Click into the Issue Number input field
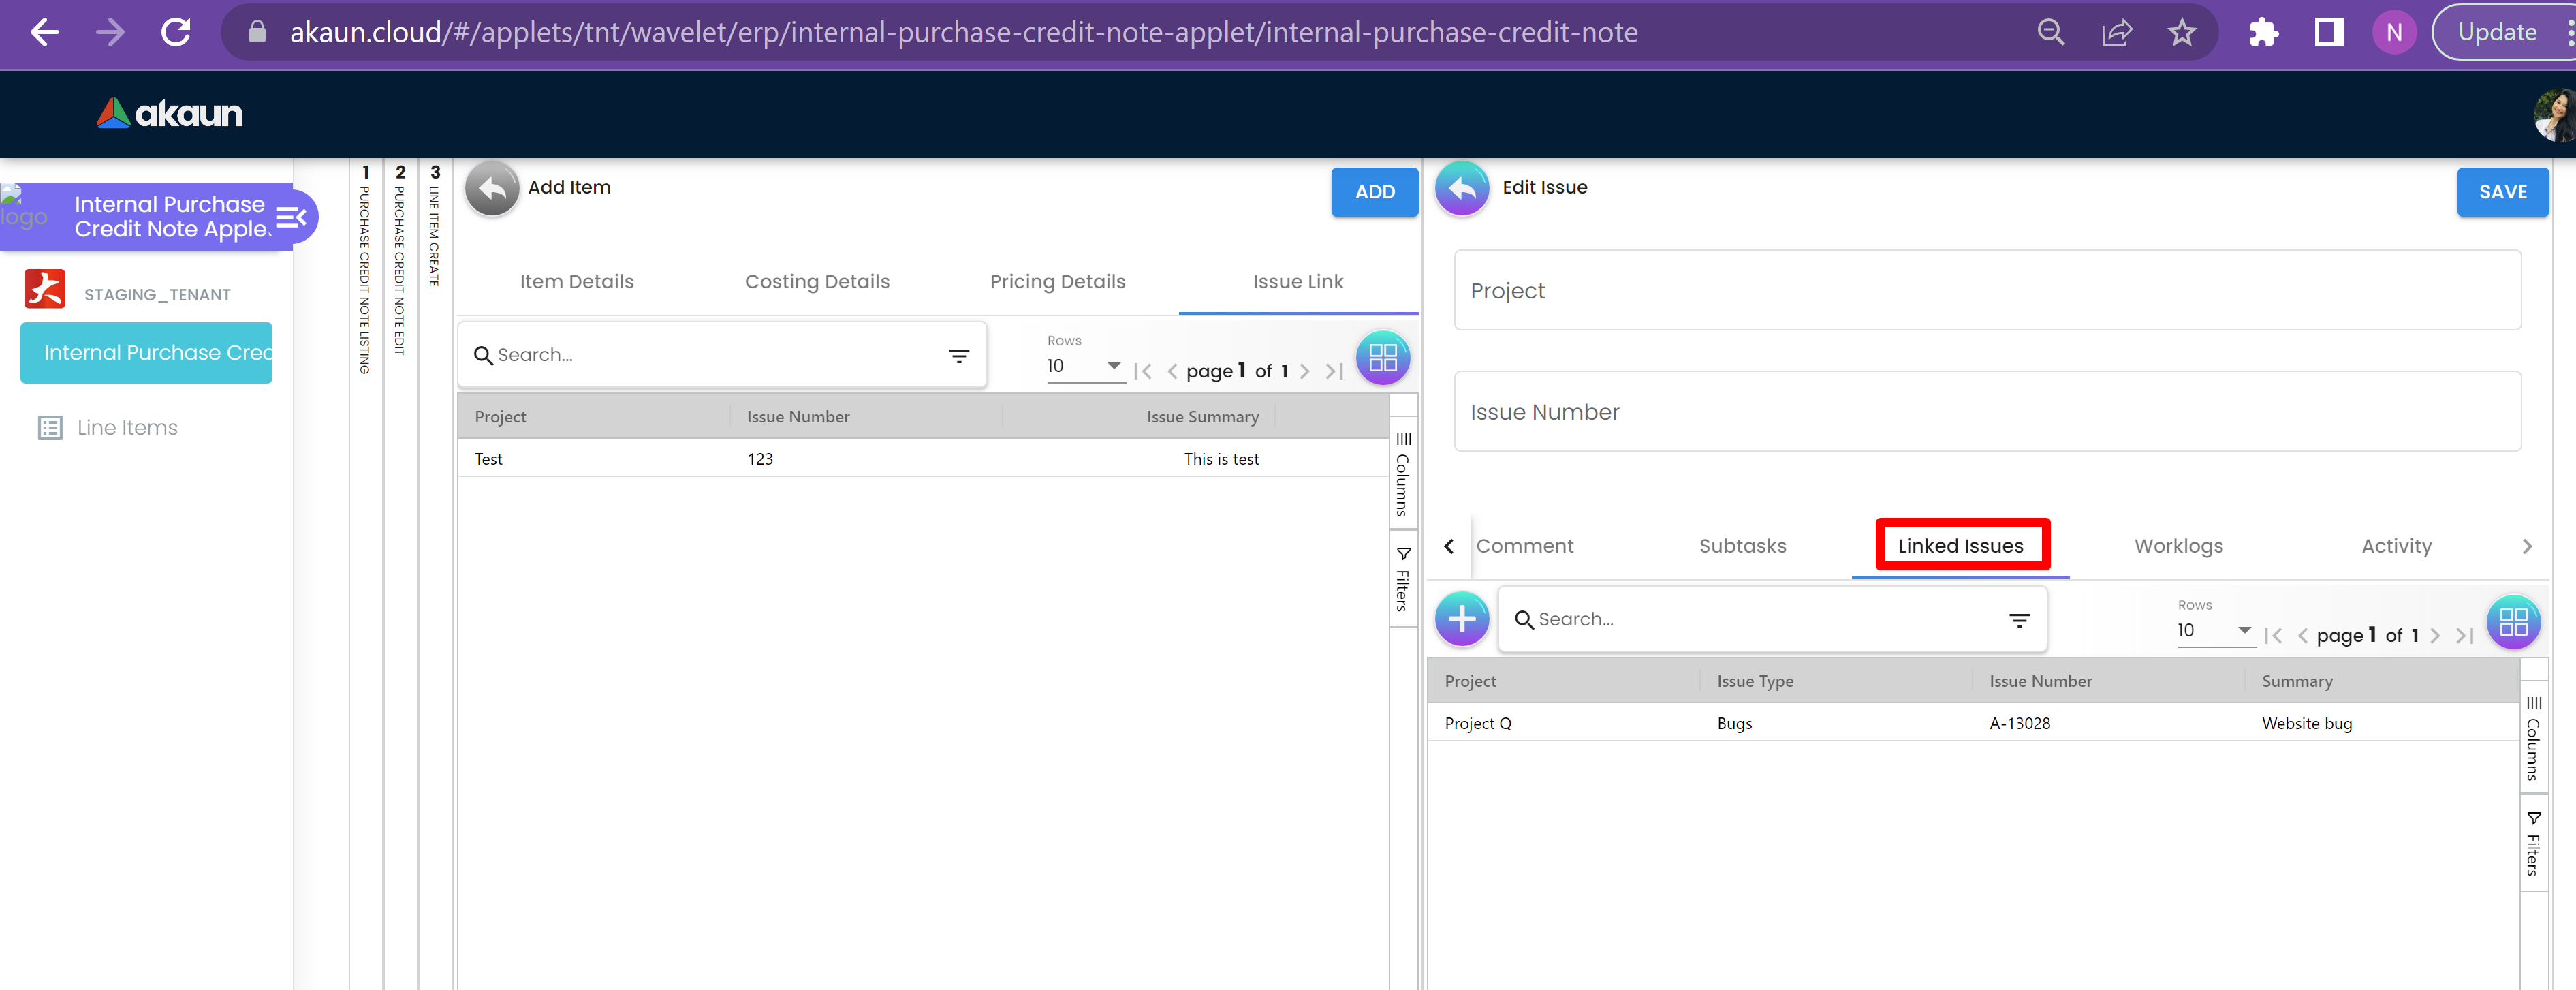 (1986, 412)
